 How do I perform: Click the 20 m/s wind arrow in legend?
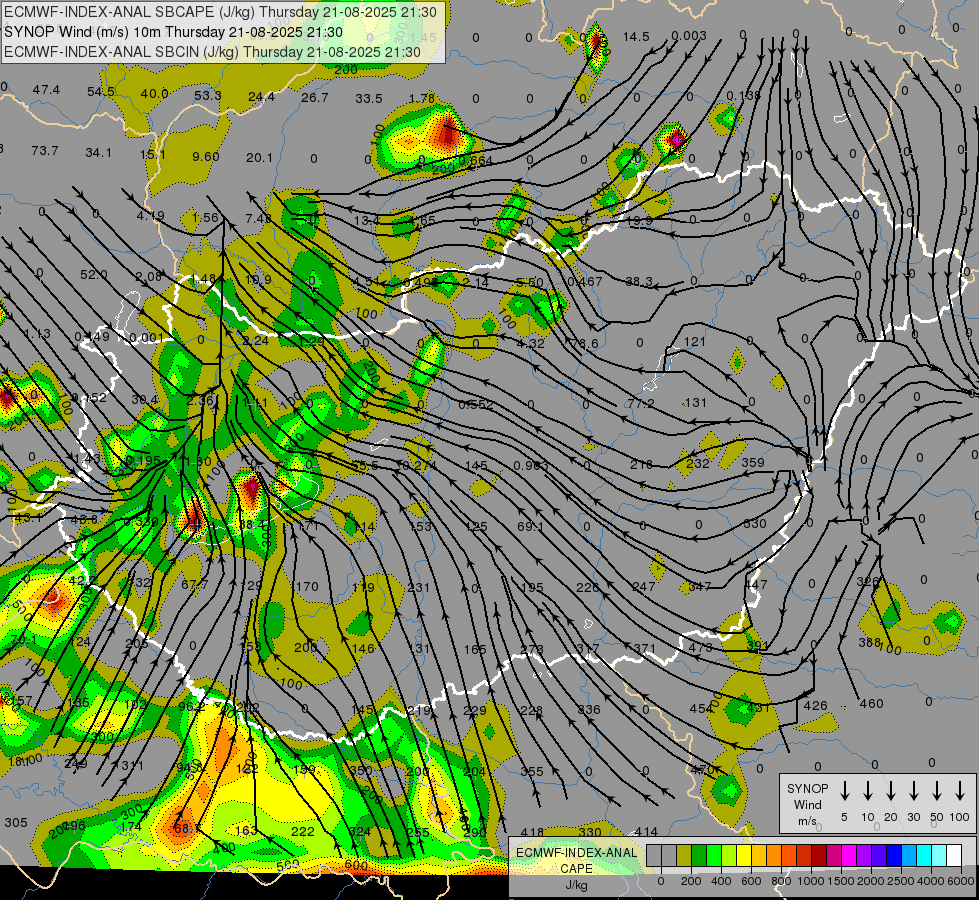pyautogui.click(x=890, y=791)
